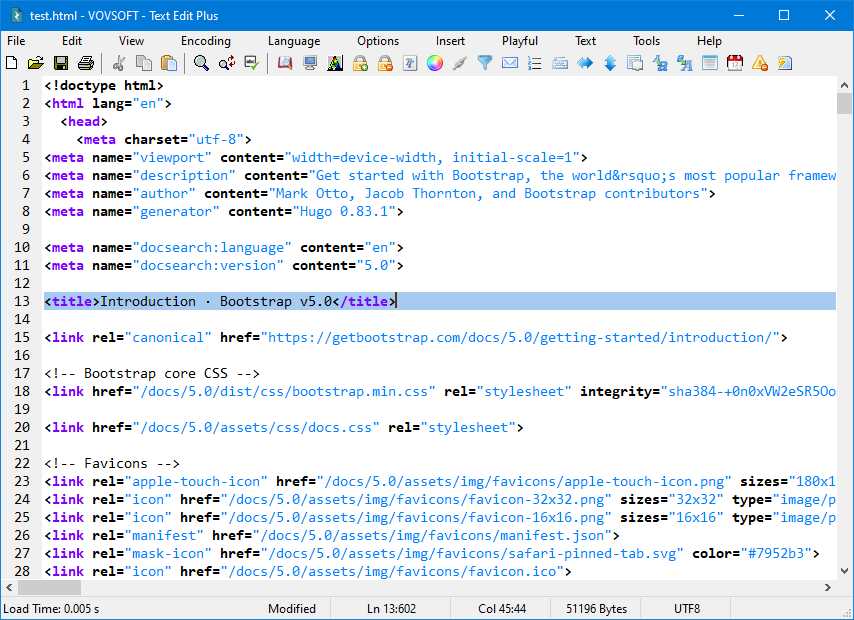
Task: Click the check-mark picture toolbar icon
Action: coord(251,63)
